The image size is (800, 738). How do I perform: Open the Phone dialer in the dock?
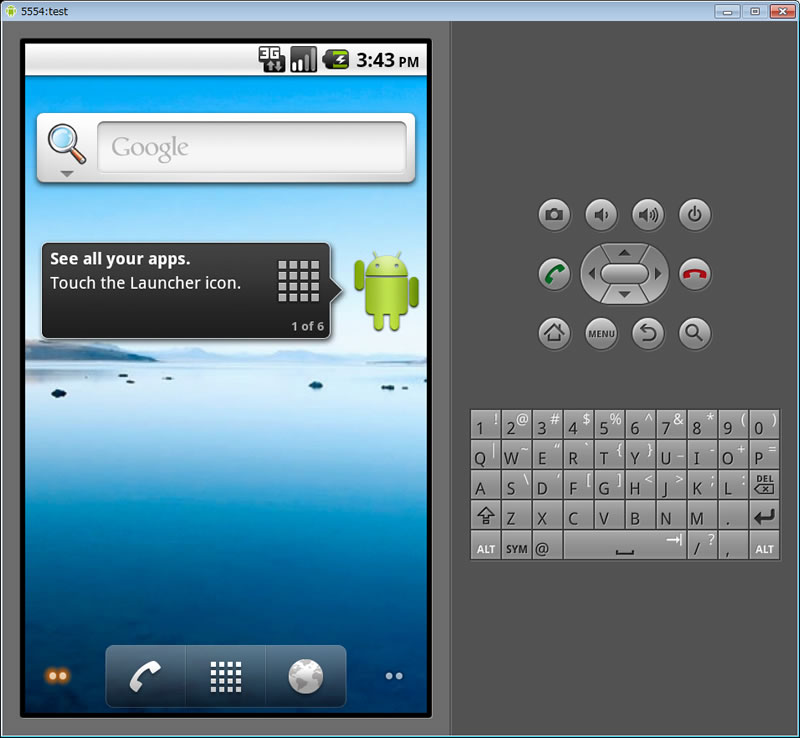pyautogui.click(x=146, y=677)
